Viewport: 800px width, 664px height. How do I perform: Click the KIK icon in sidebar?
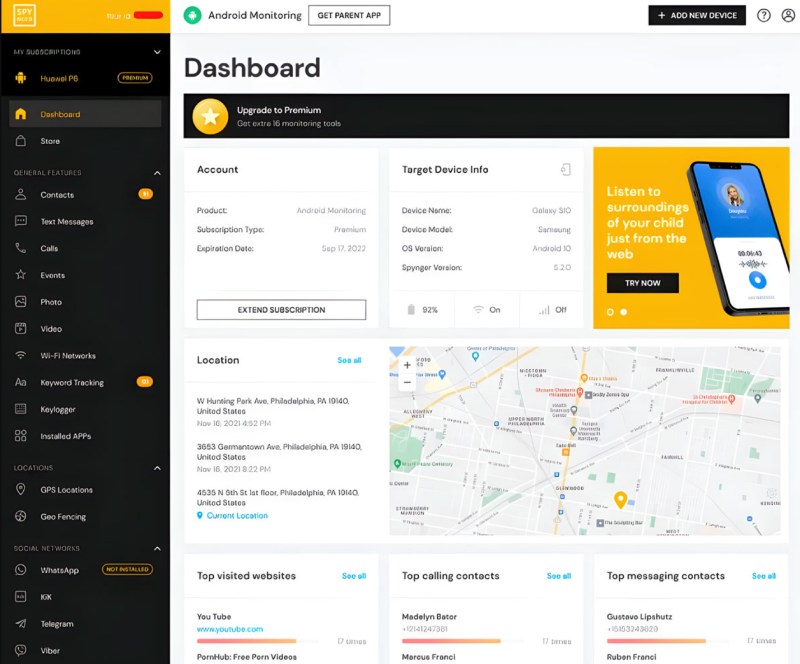point(20,597)
